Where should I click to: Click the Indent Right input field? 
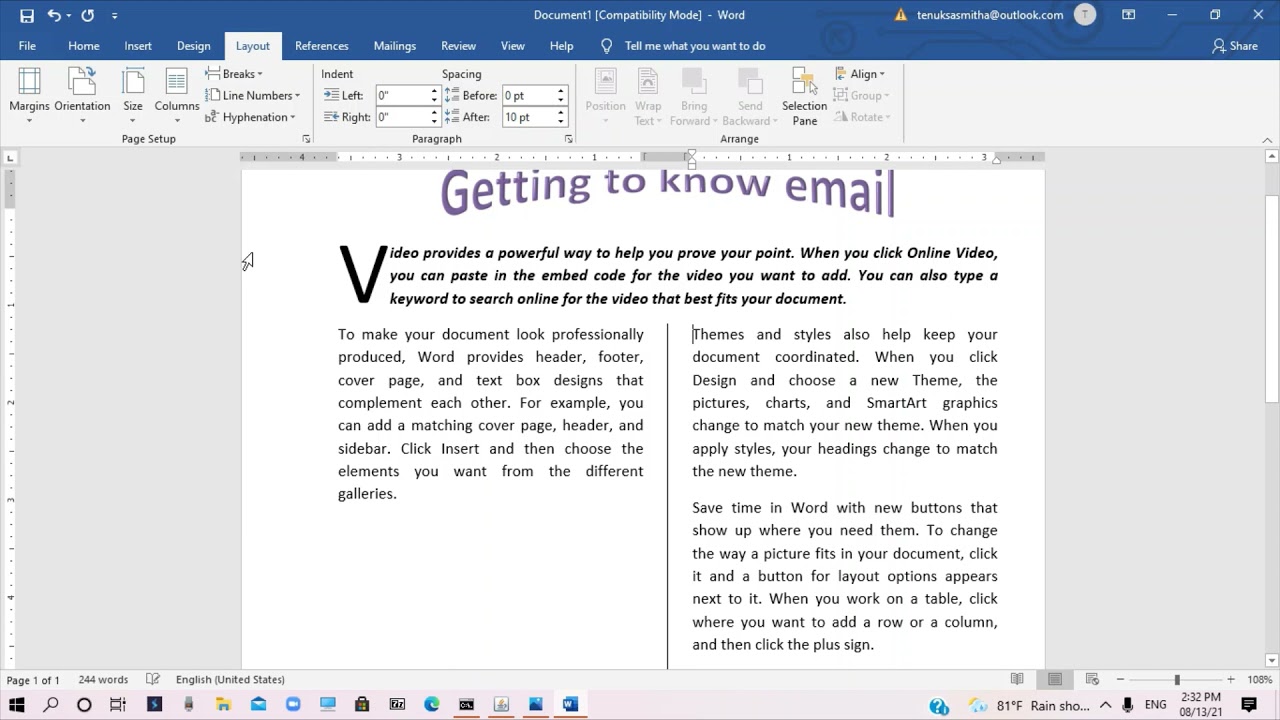pos(402,117)
